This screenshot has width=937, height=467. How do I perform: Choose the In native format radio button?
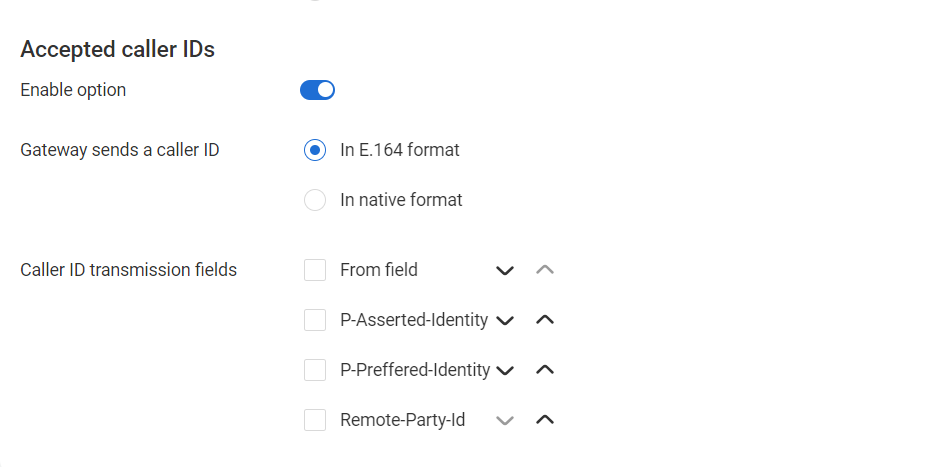315,200
